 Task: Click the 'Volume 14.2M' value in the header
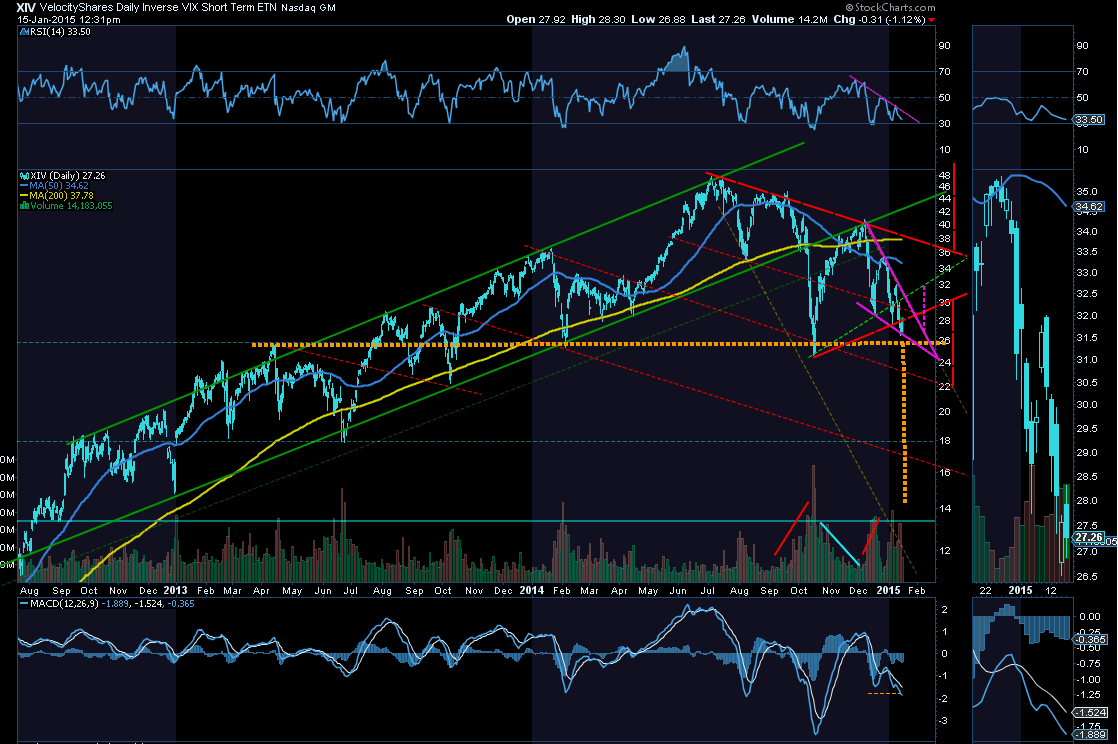789,19
